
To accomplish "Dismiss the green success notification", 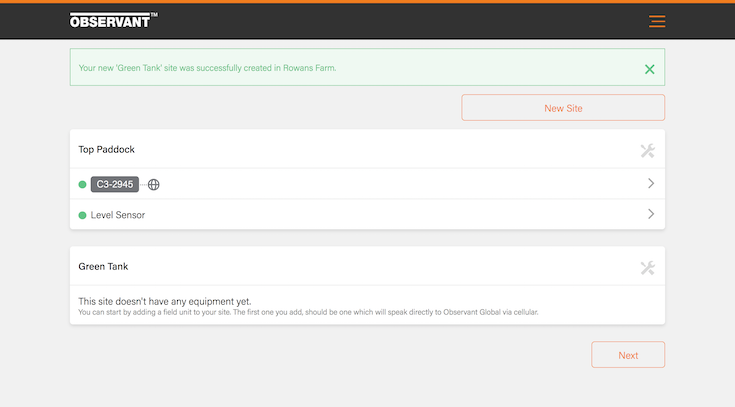I will 649,69.
